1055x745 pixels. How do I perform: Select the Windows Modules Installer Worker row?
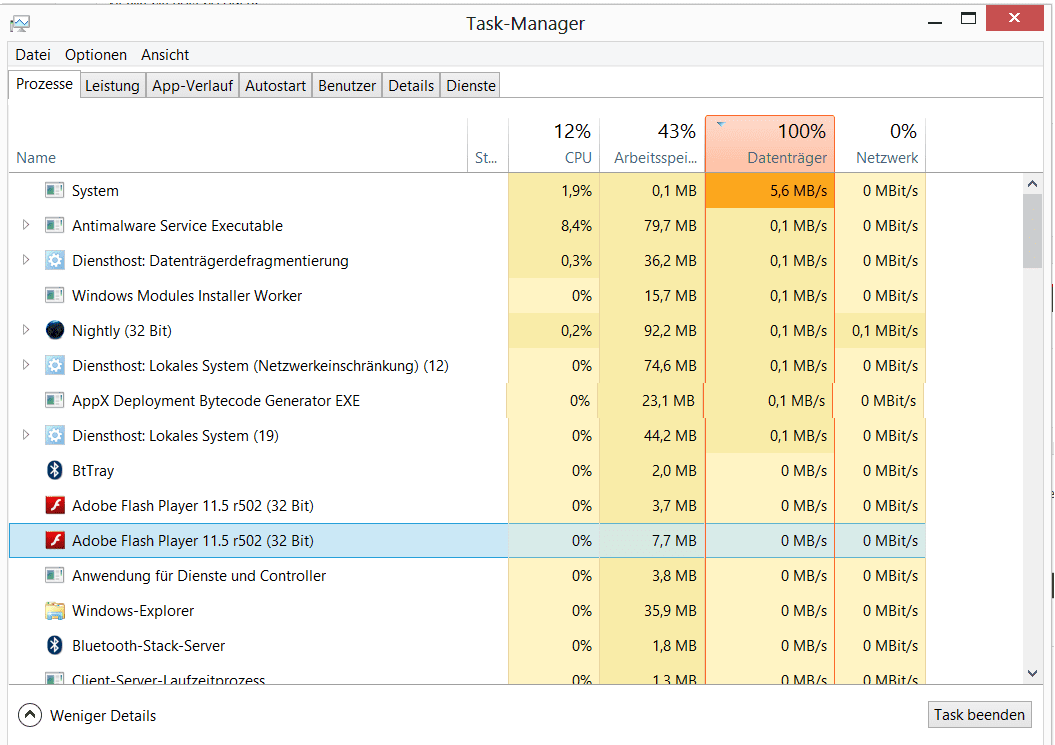click(x=467, y=295)
